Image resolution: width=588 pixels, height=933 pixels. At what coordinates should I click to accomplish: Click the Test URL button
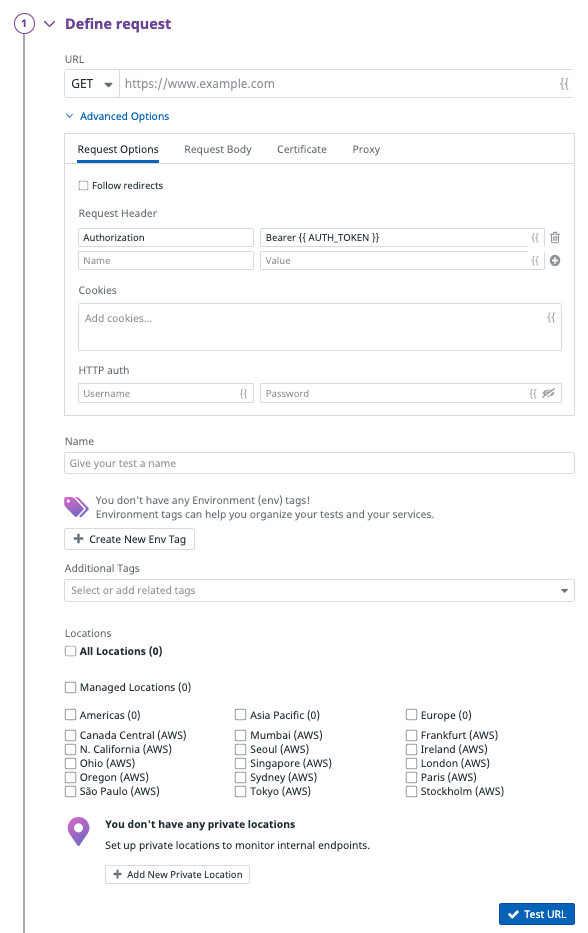pyautogui.click(x=537, y=914)
